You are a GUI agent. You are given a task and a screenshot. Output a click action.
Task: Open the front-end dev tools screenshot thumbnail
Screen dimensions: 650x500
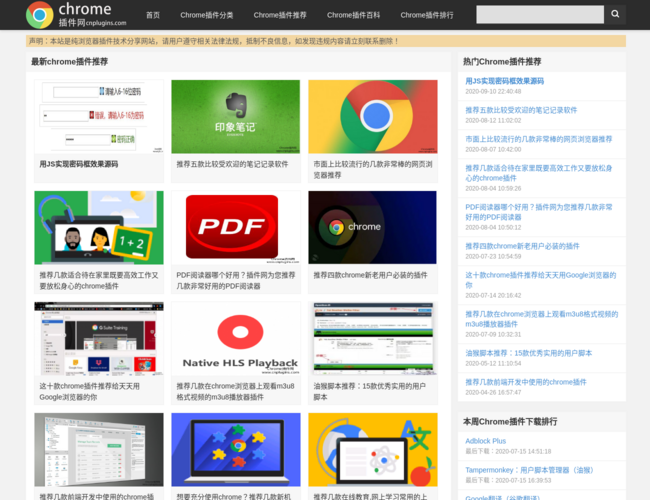99,450
